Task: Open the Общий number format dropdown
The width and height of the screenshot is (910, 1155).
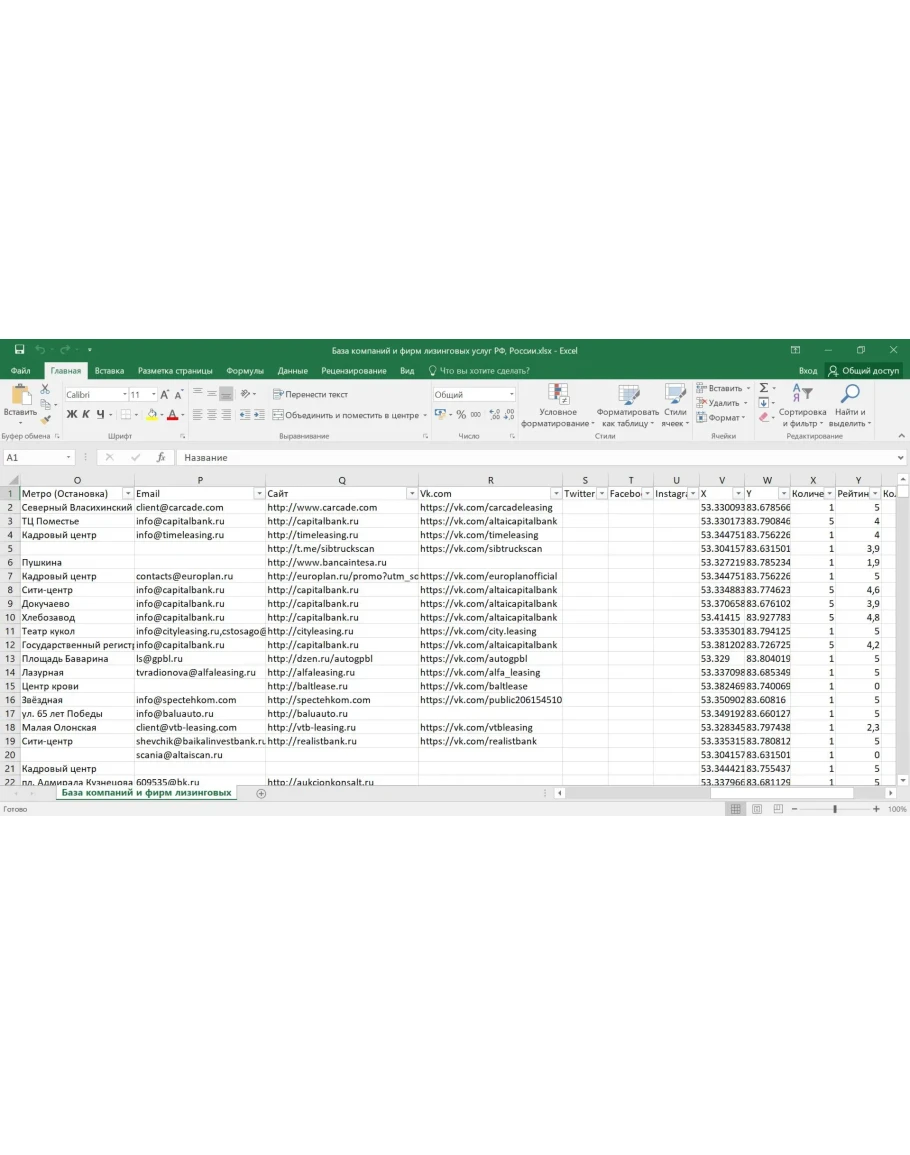Action: [x=511, y=395]
